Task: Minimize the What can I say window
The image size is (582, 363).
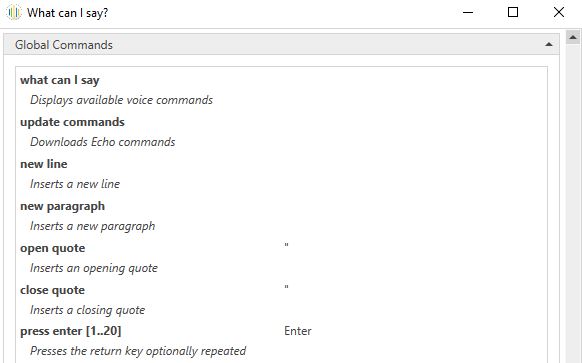Action: coord(468,12)
